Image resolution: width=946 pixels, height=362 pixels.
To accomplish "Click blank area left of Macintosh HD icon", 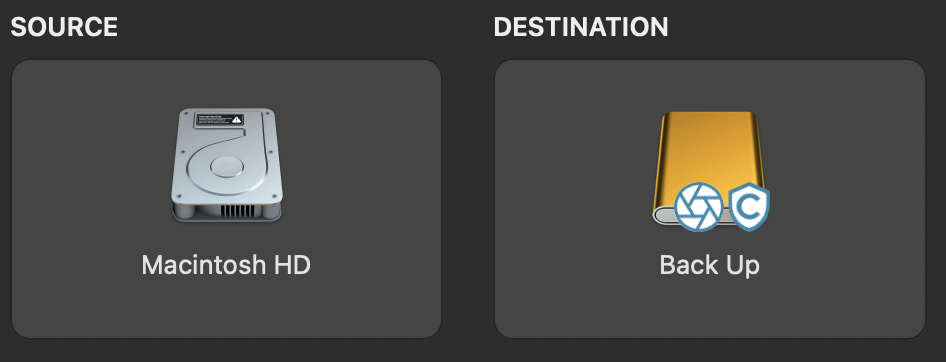I will click(90, 166).
